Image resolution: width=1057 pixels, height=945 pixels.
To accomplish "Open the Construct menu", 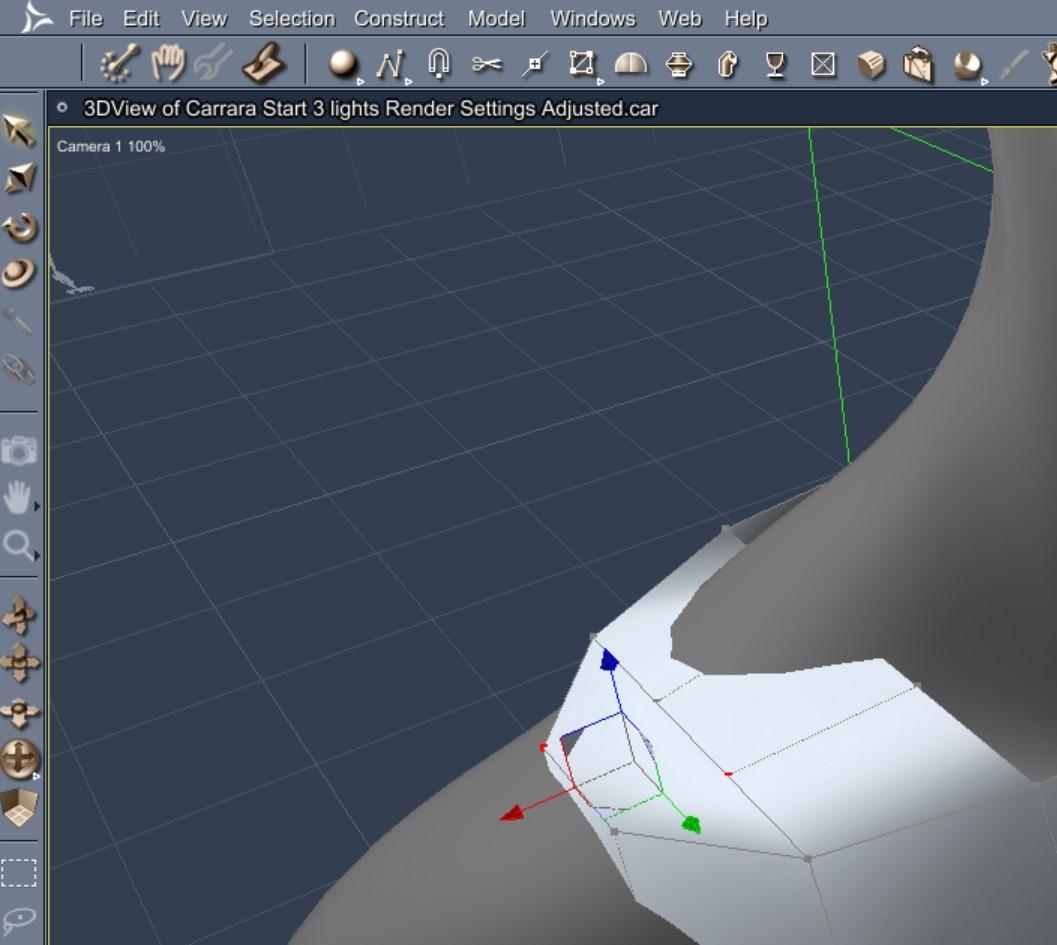I will coord(399,18).
